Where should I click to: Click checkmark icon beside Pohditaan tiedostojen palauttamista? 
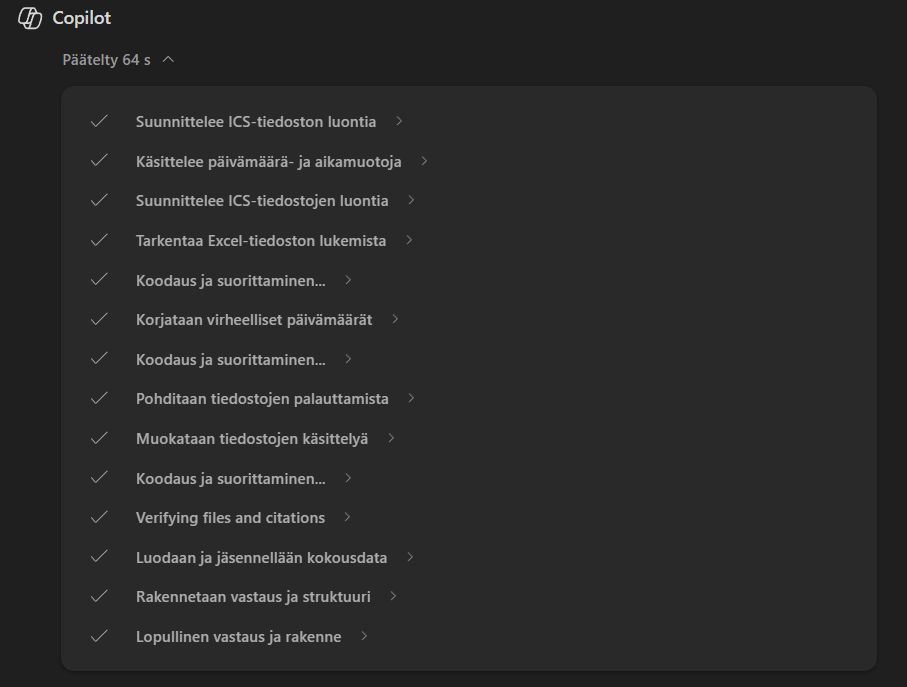point(99,398)
